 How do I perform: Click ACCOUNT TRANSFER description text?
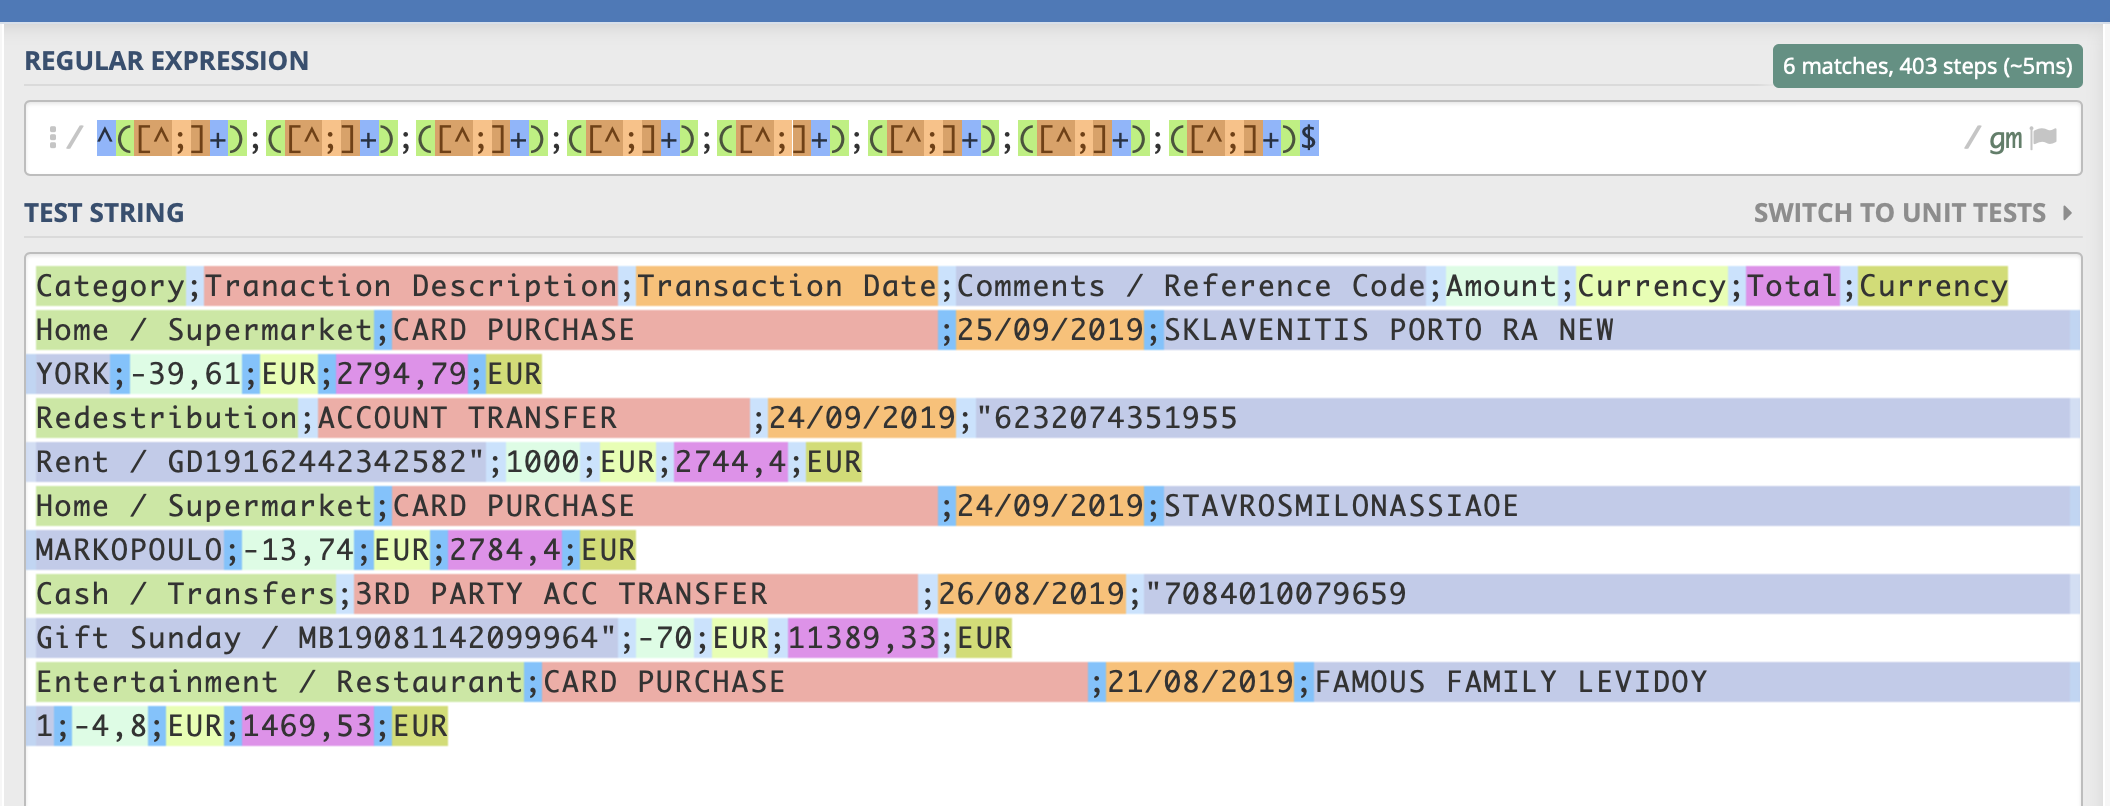coord(468,419)
